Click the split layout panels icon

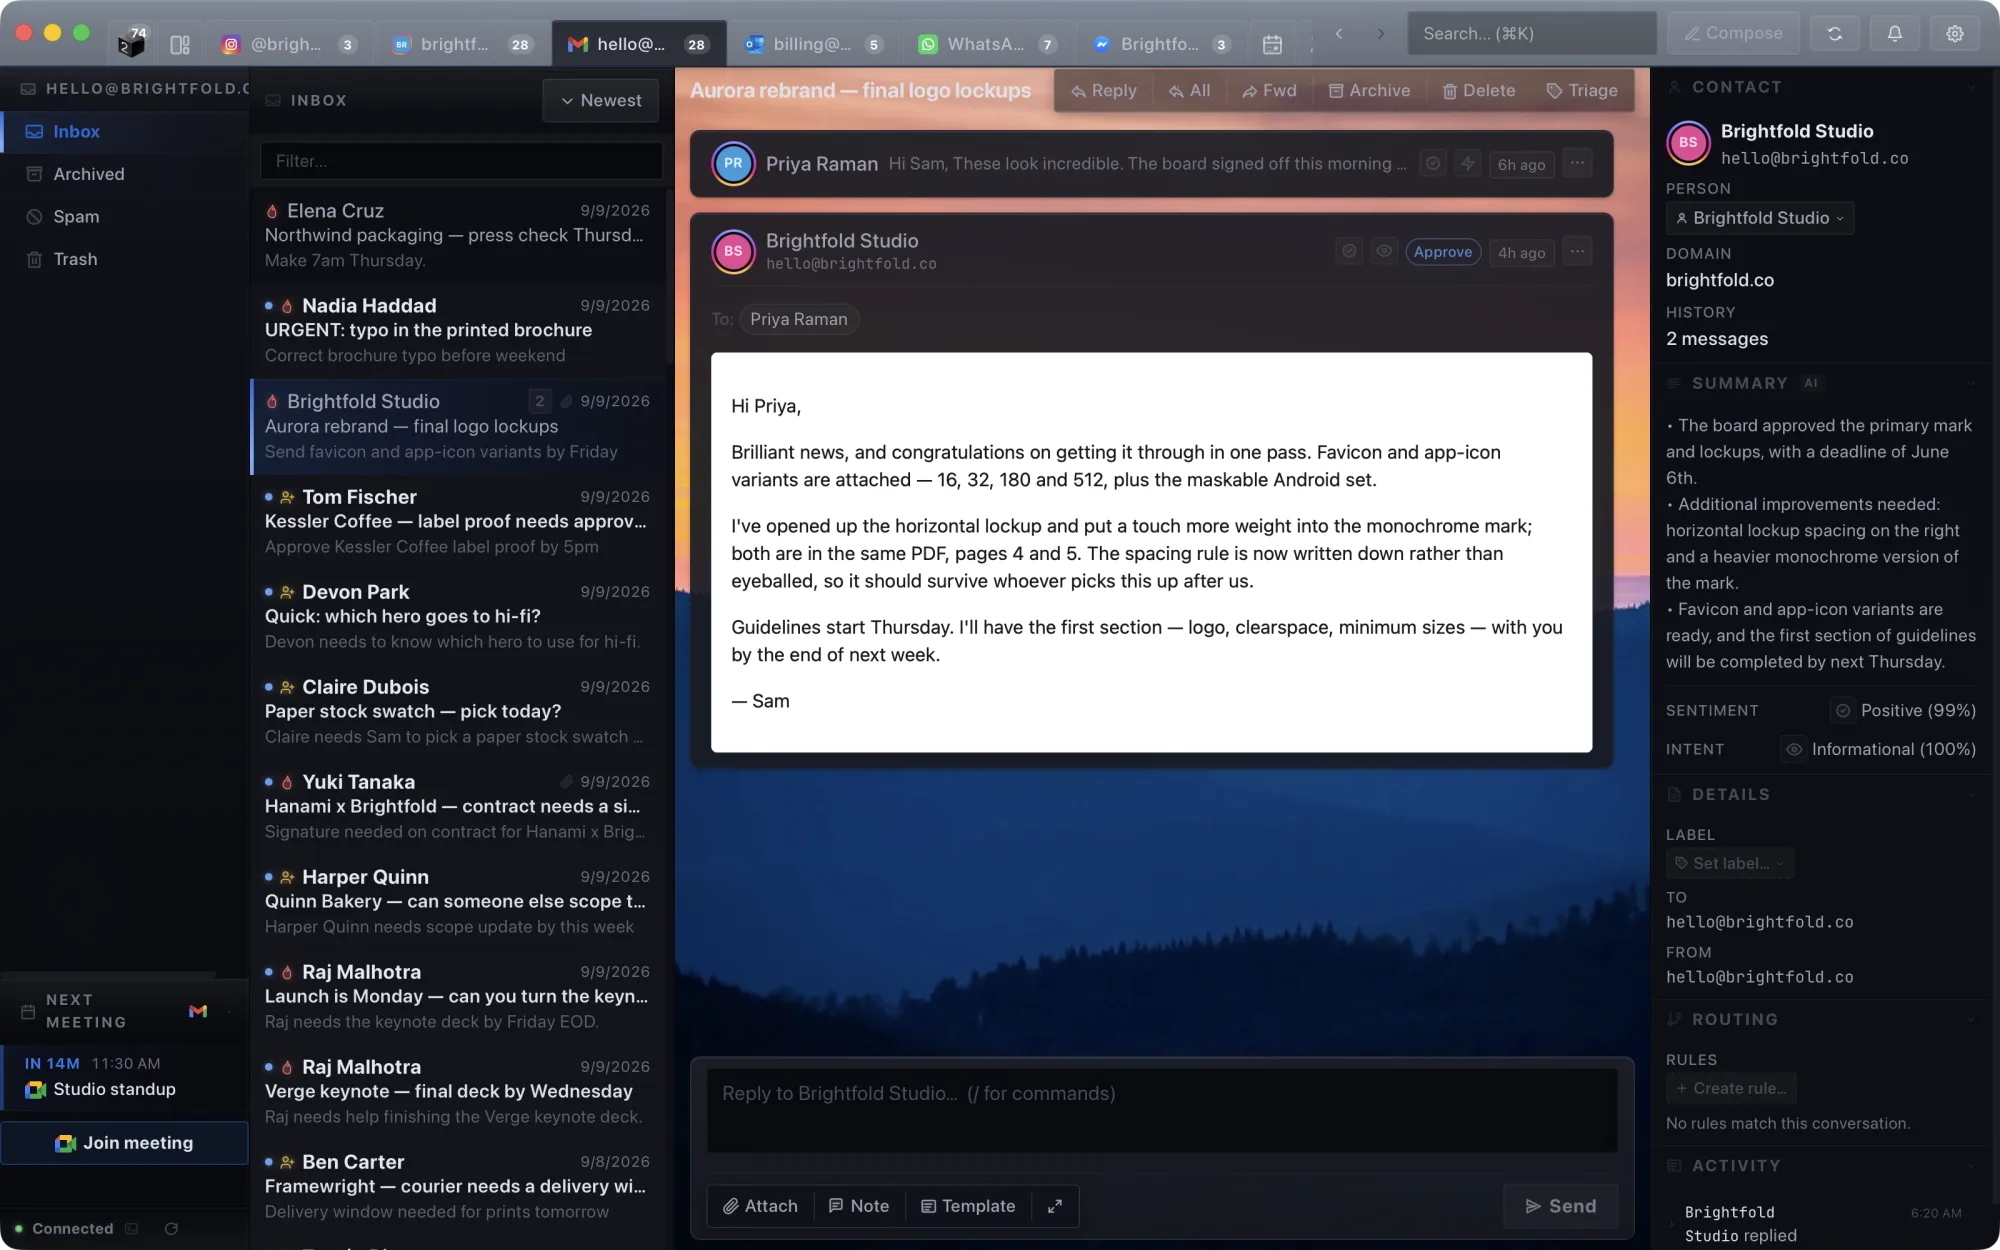180,44
